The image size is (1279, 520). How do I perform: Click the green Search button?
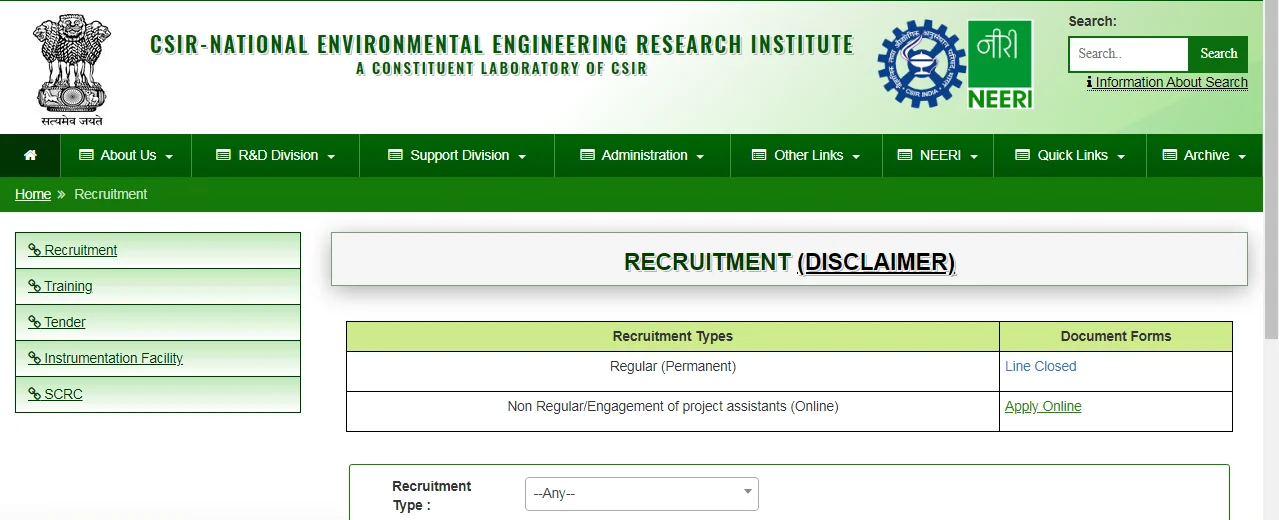click(x=1218, y=54)
